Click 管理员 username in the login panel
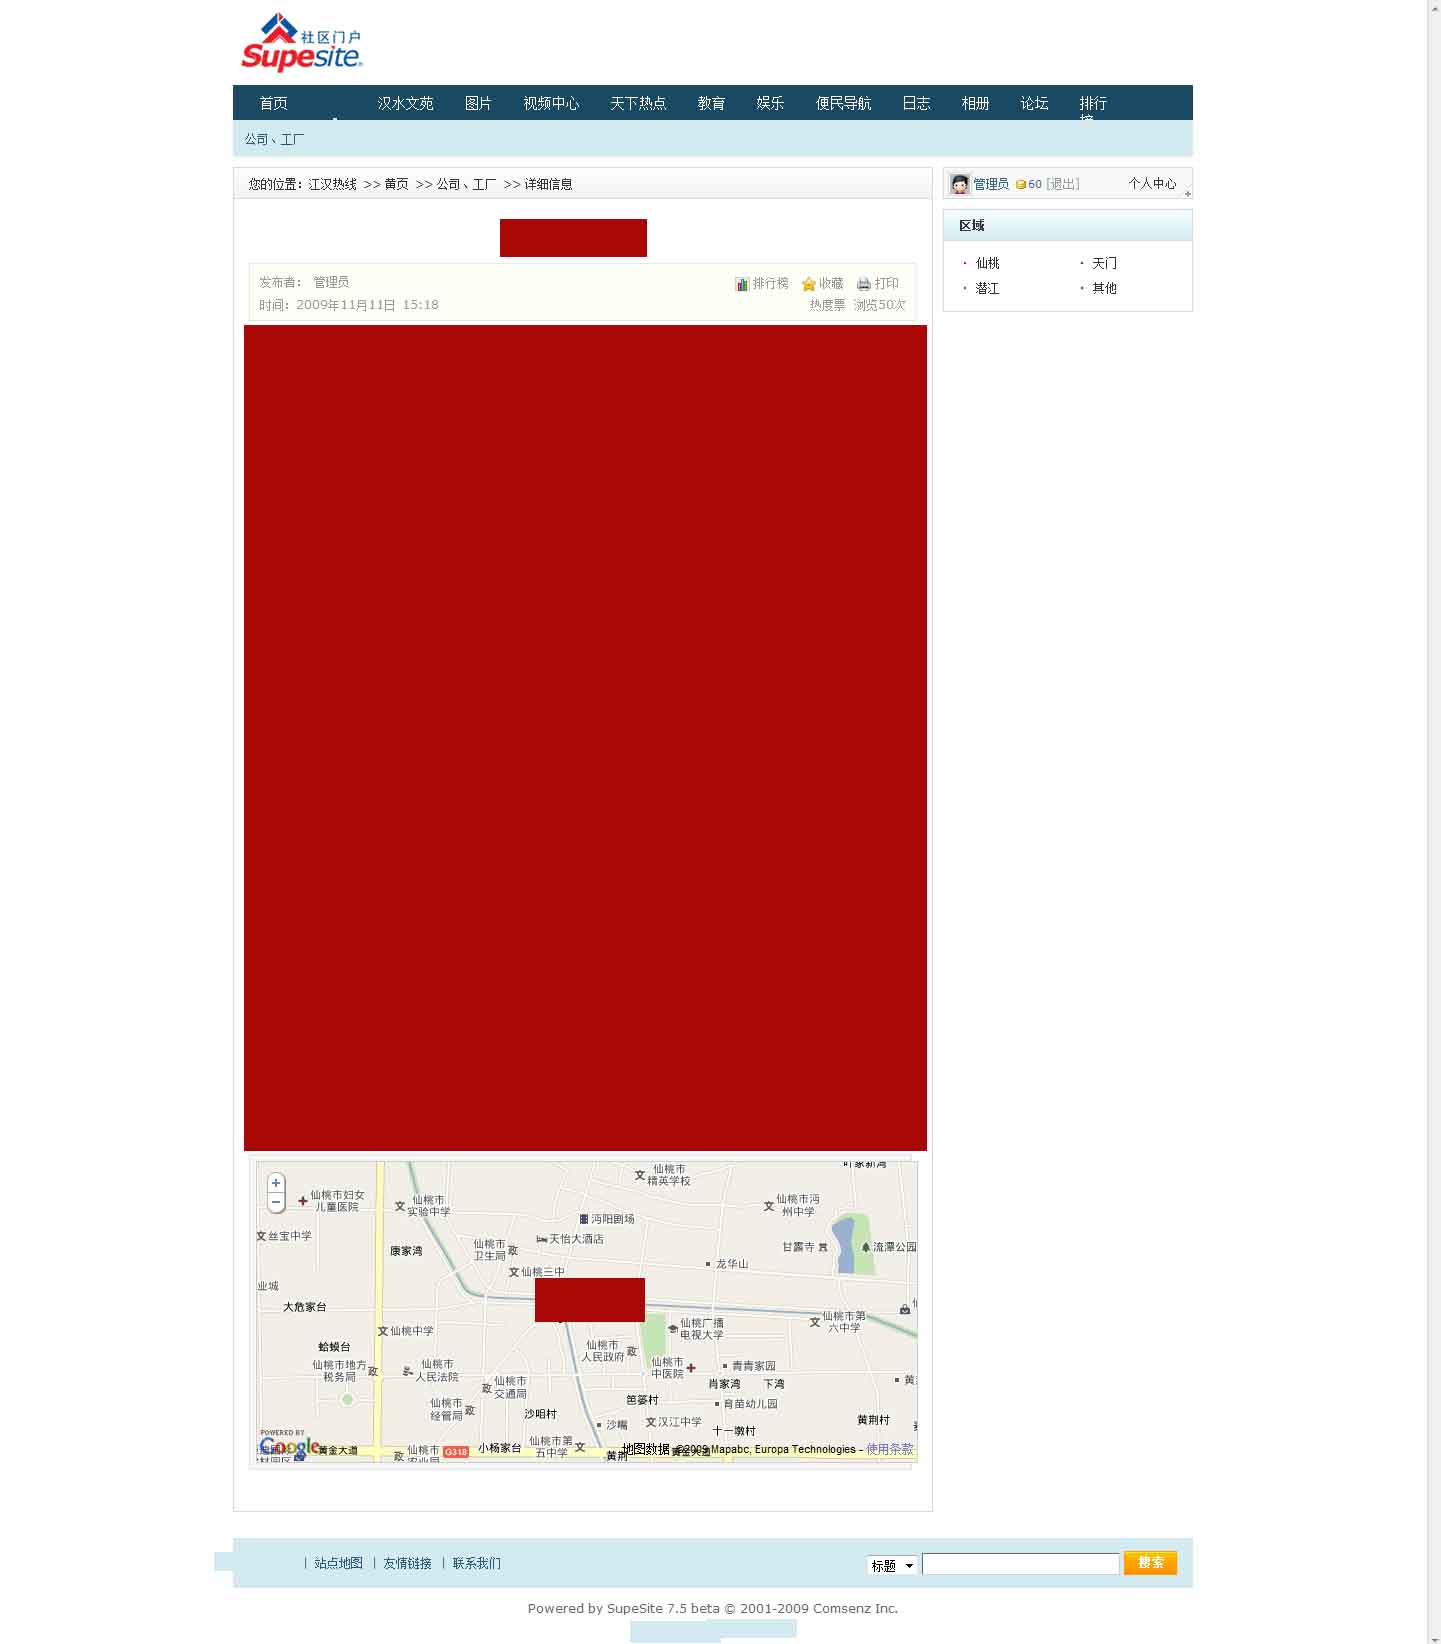The image size is (1441, 1644). [x=991, y=184]
